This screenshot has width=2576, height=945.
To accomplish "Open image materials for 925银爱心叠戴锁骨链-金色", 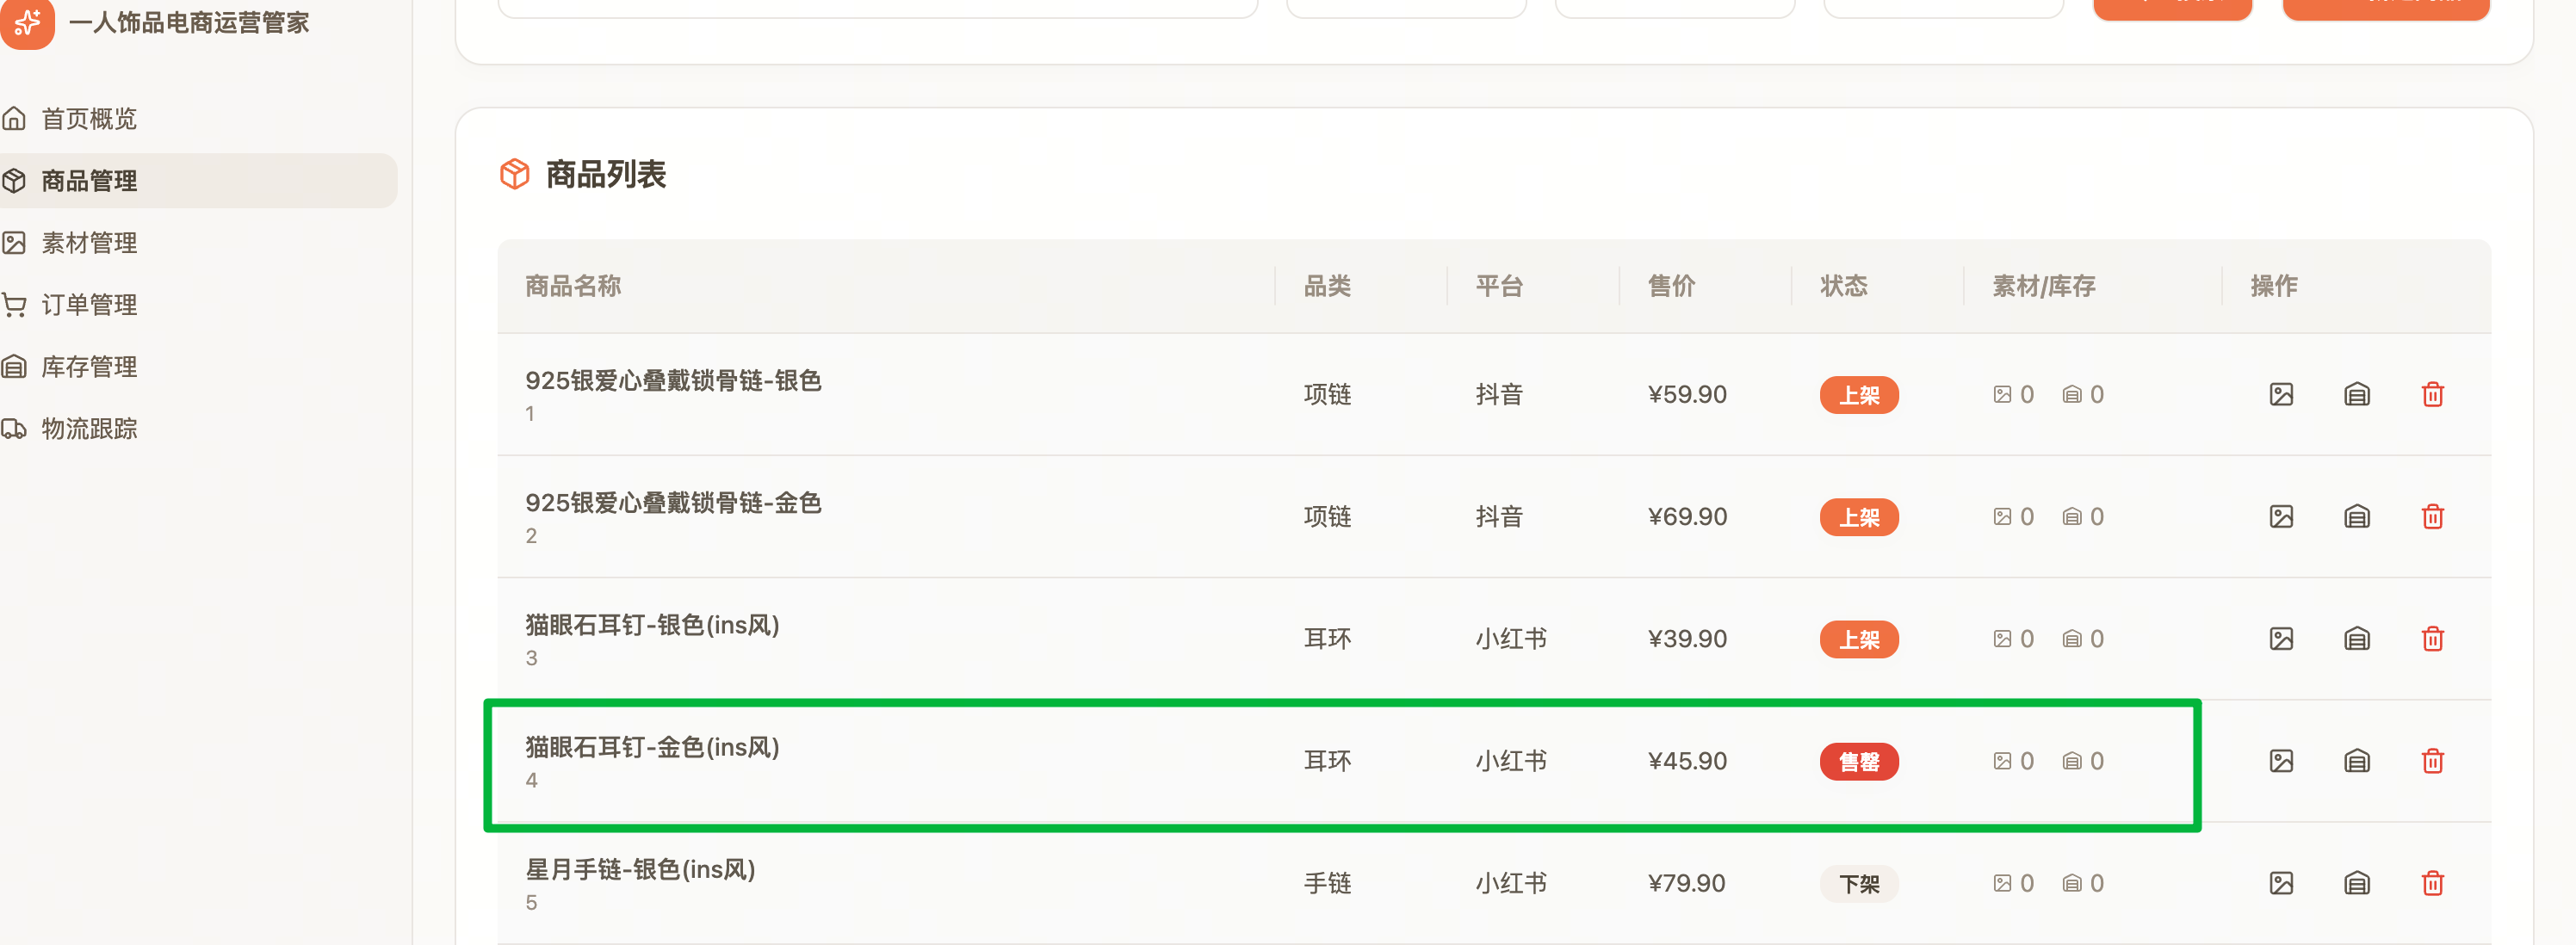I will (2281, 517).
